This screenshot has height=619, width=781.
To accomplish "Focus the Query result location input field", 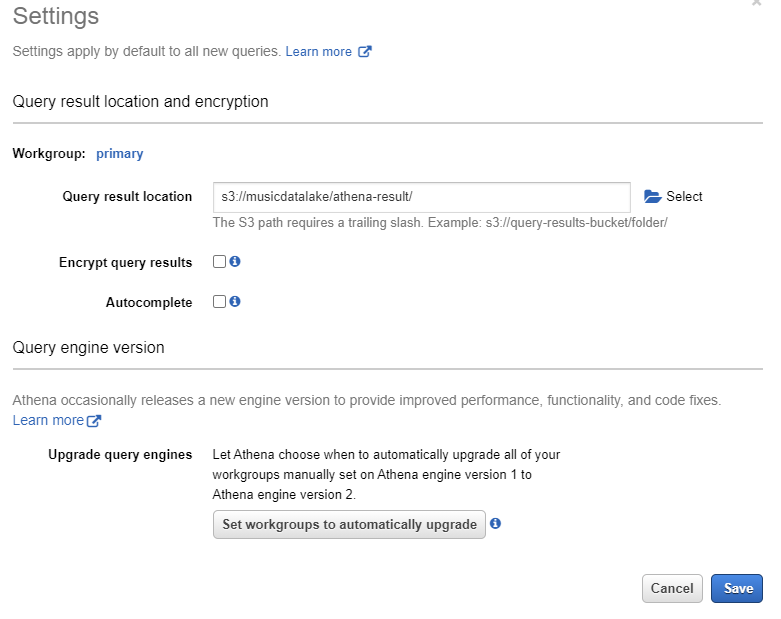I will (x=421, y=197).
